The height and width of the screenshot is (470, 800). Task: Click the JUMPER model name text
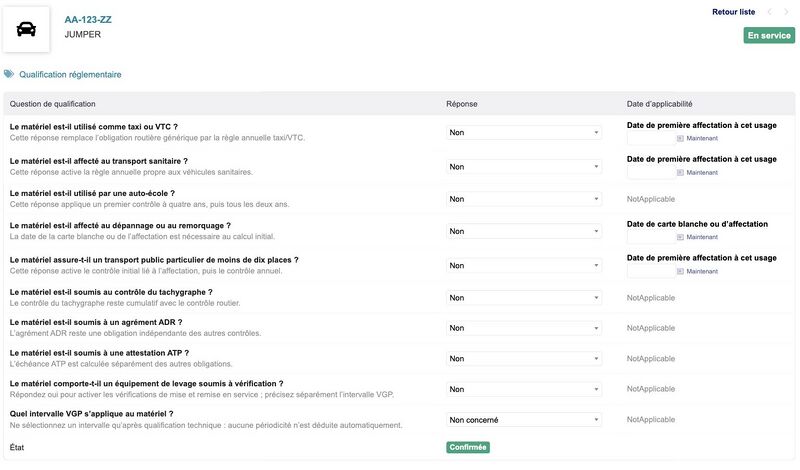pos(83,35)
